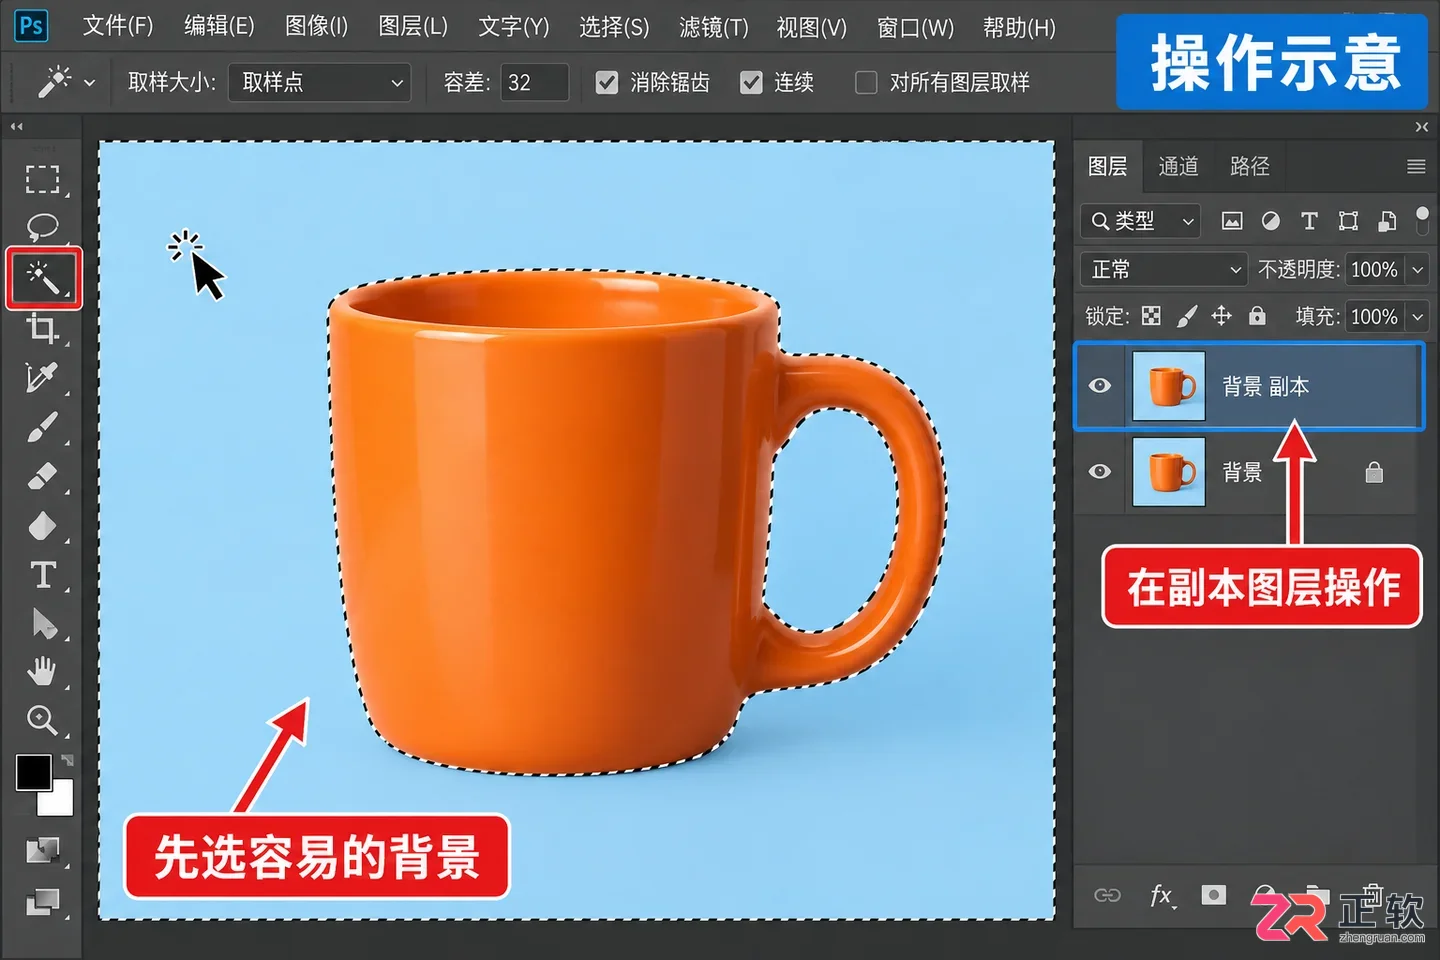Select the Magic Wand tool in toolbar

pyautogui.click(x=43, y=277)
